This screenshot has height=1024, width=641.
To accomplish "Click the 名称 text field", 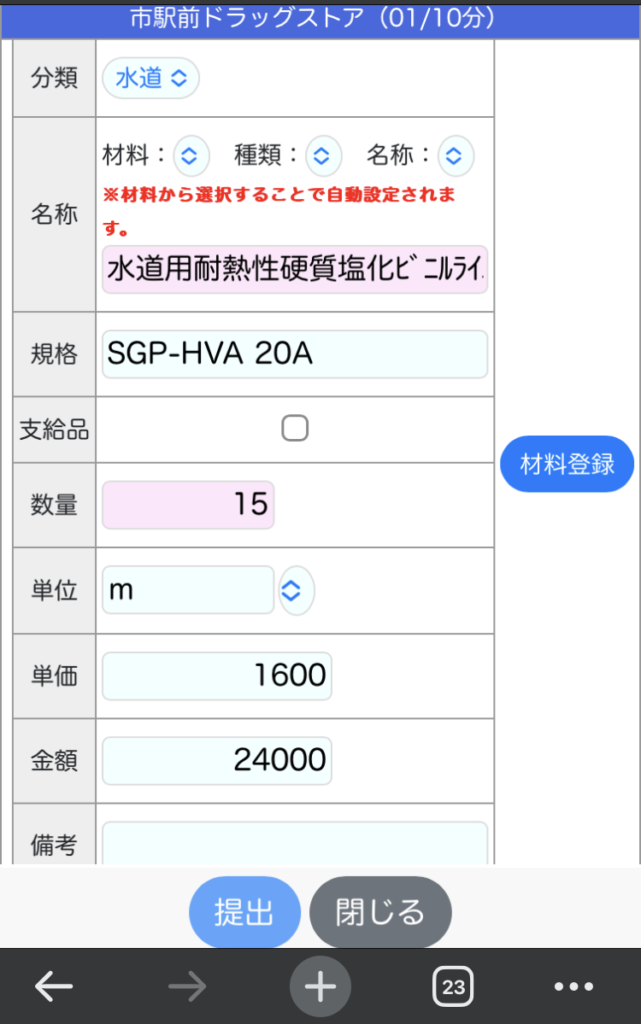I will tap(294, 269).
